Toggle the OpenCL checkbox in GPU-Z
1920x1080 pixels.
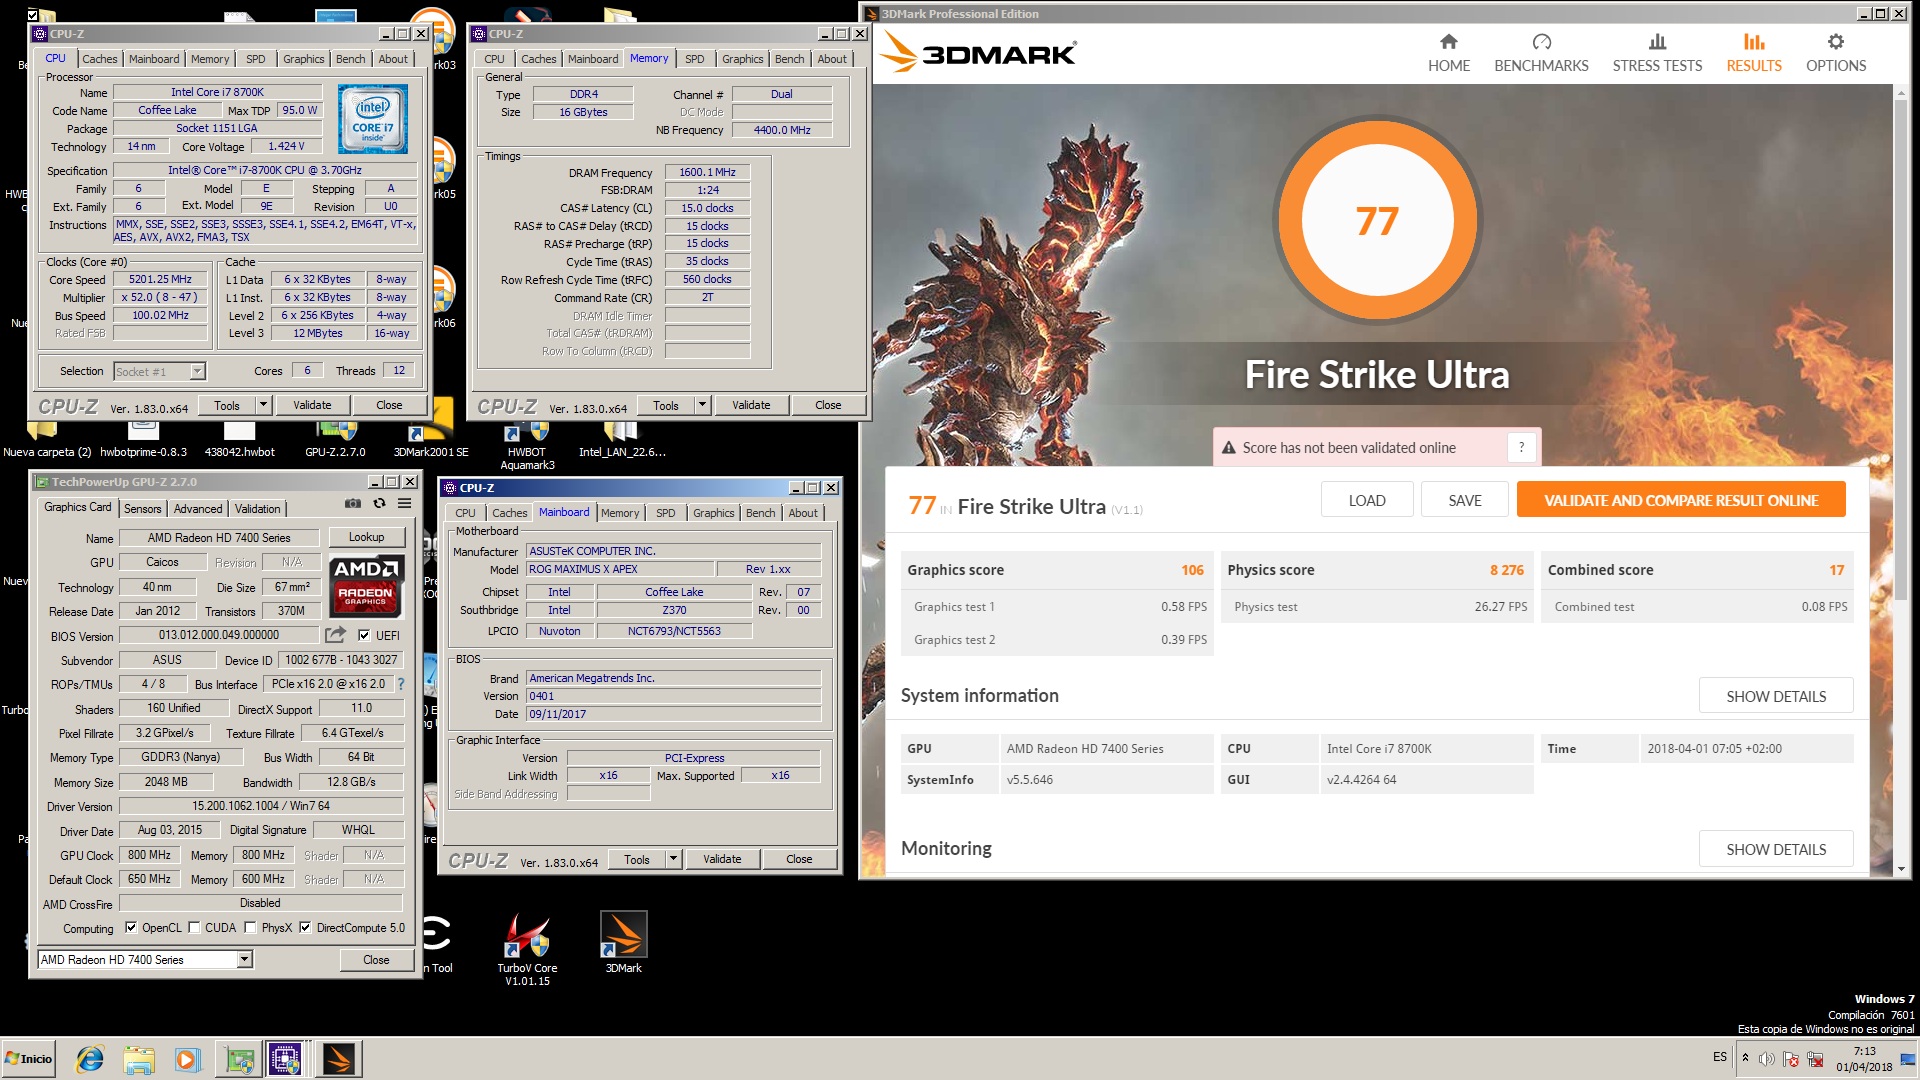130,928
